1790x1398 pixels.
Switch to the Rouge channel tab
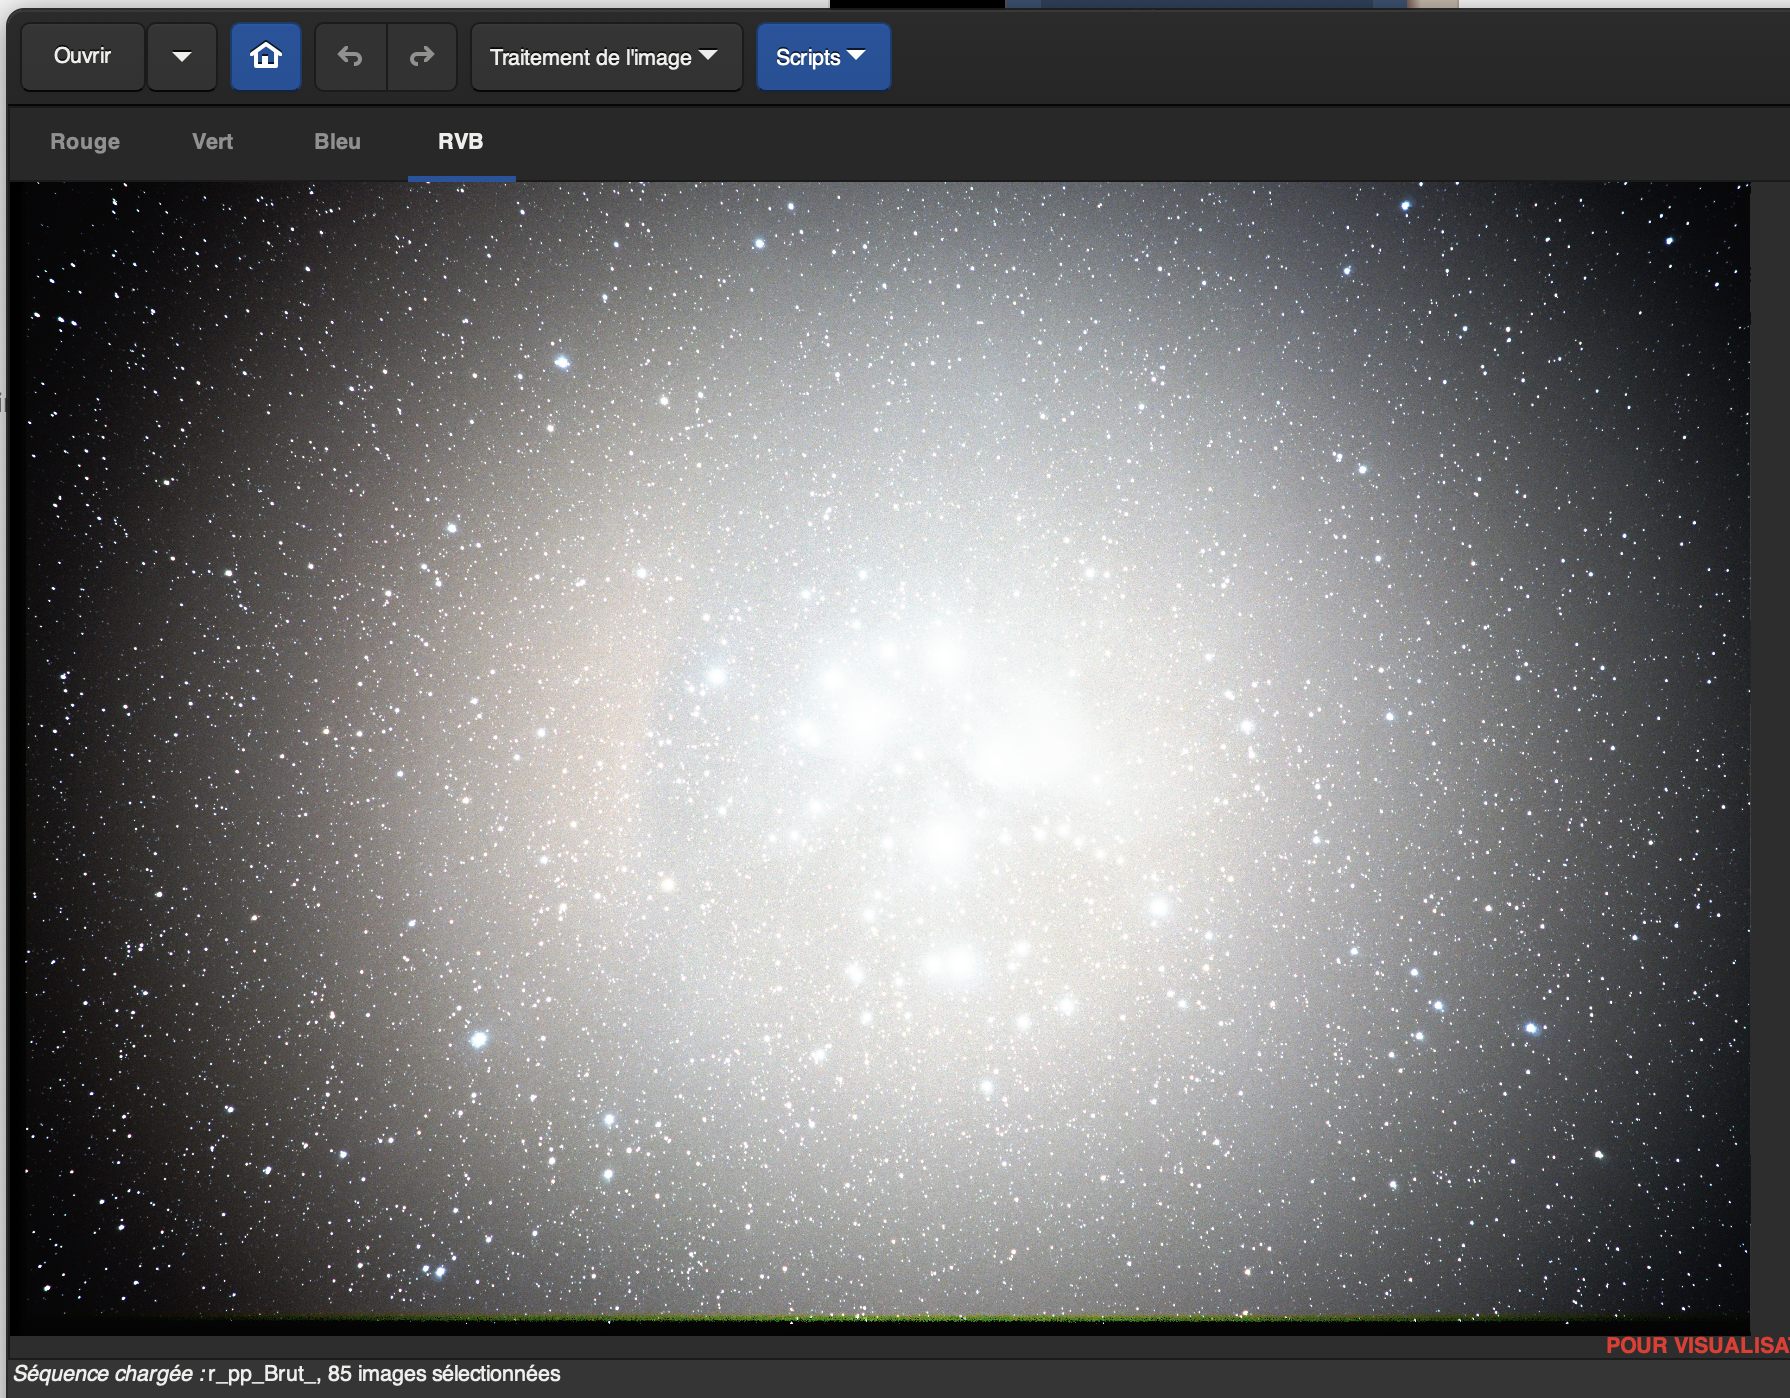[85, 142]
